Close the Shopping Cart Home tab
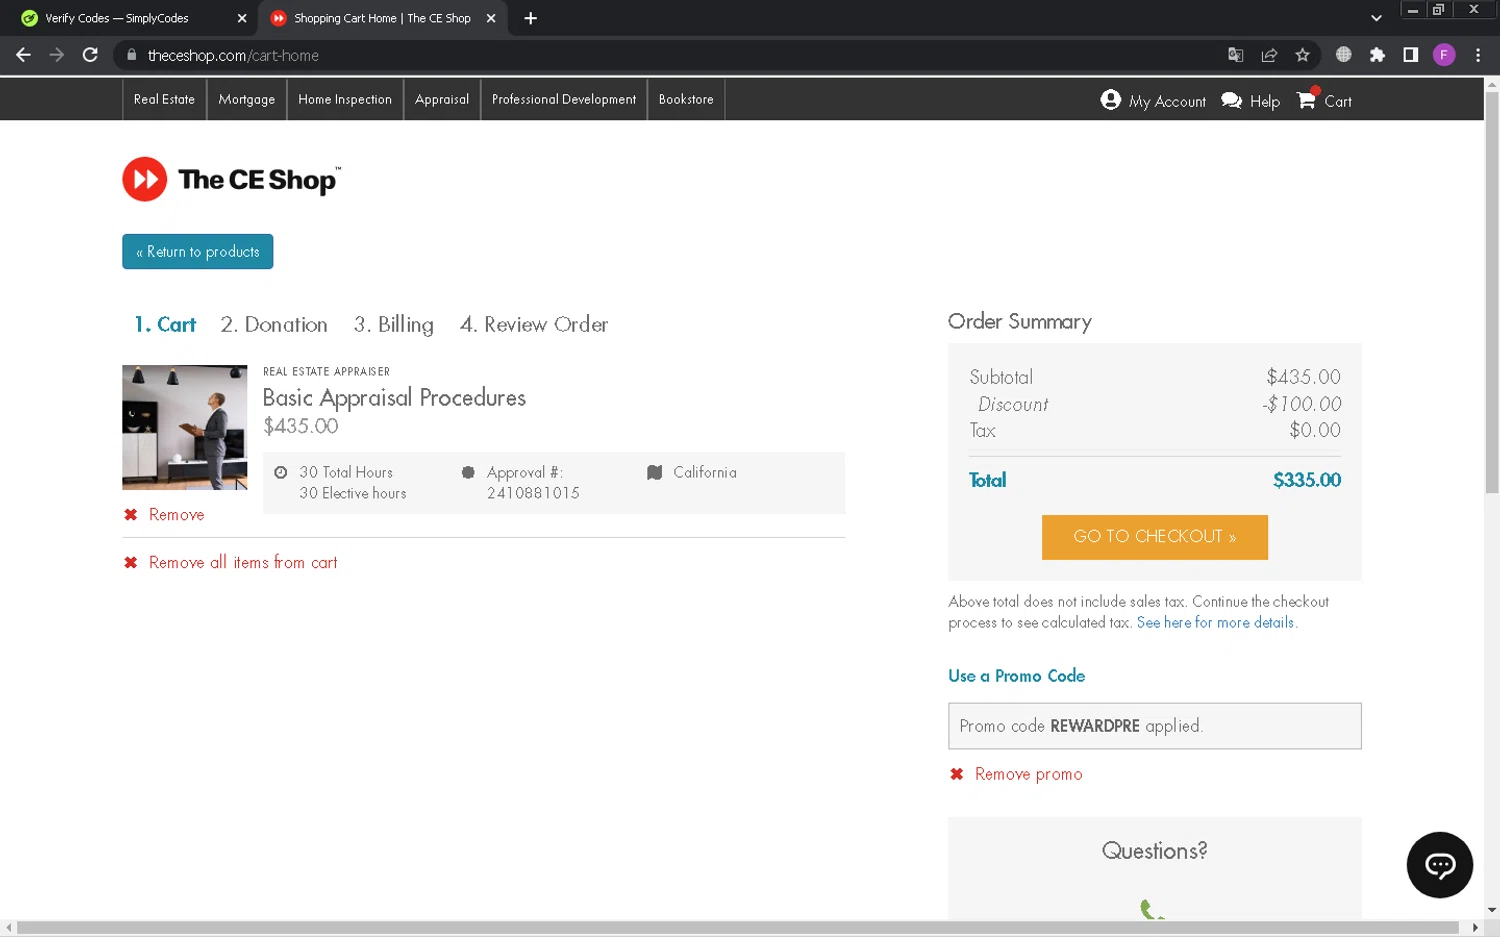 pos(491,18)
